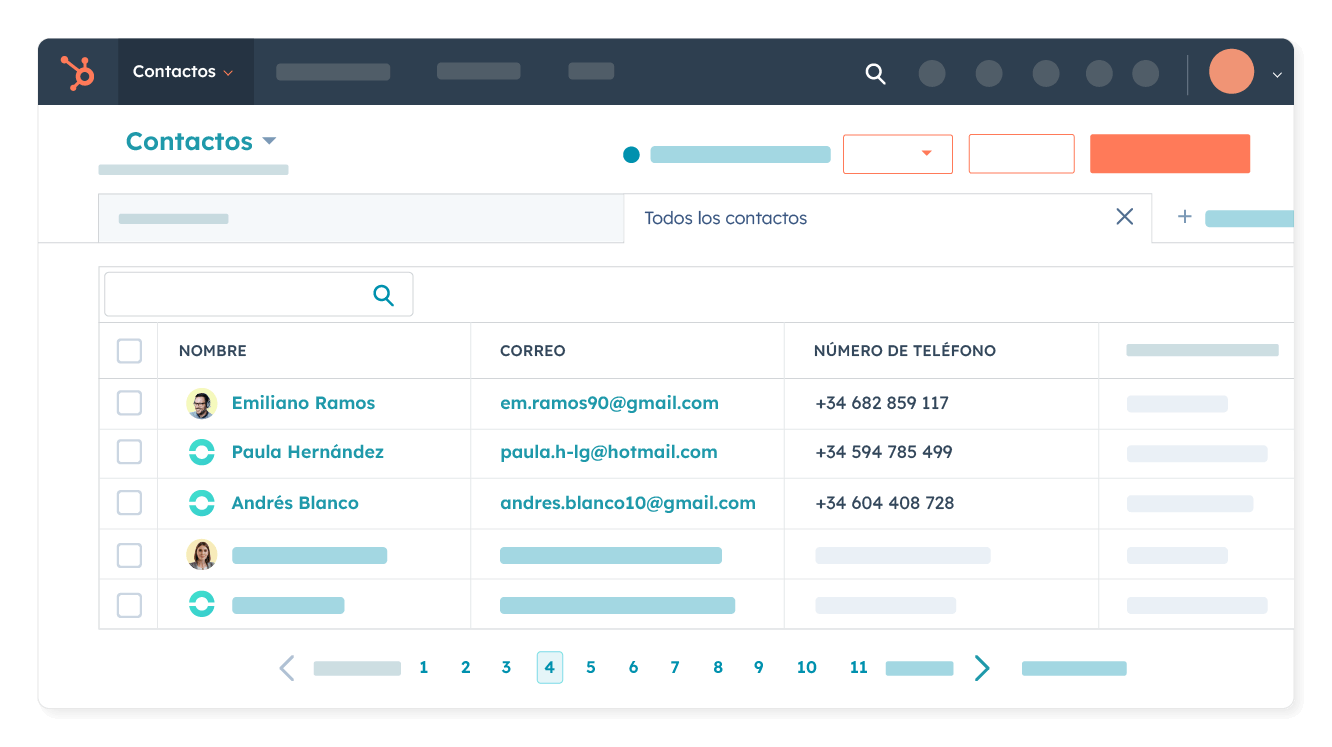Check the box for Emiliano Ramos
Screen dimensions: 1332x747
pos(129,403)
